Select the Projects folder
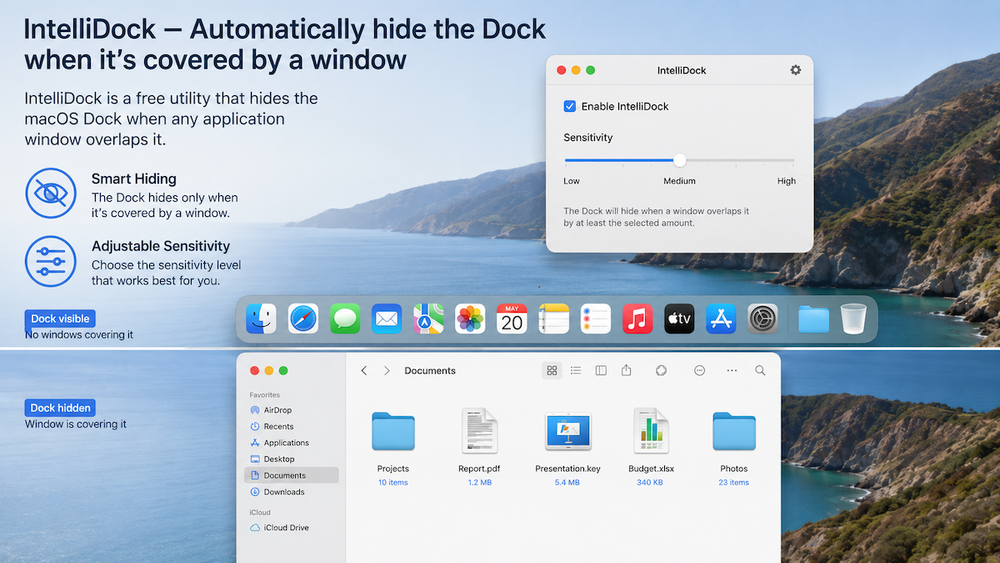 [x=393, y=432]
